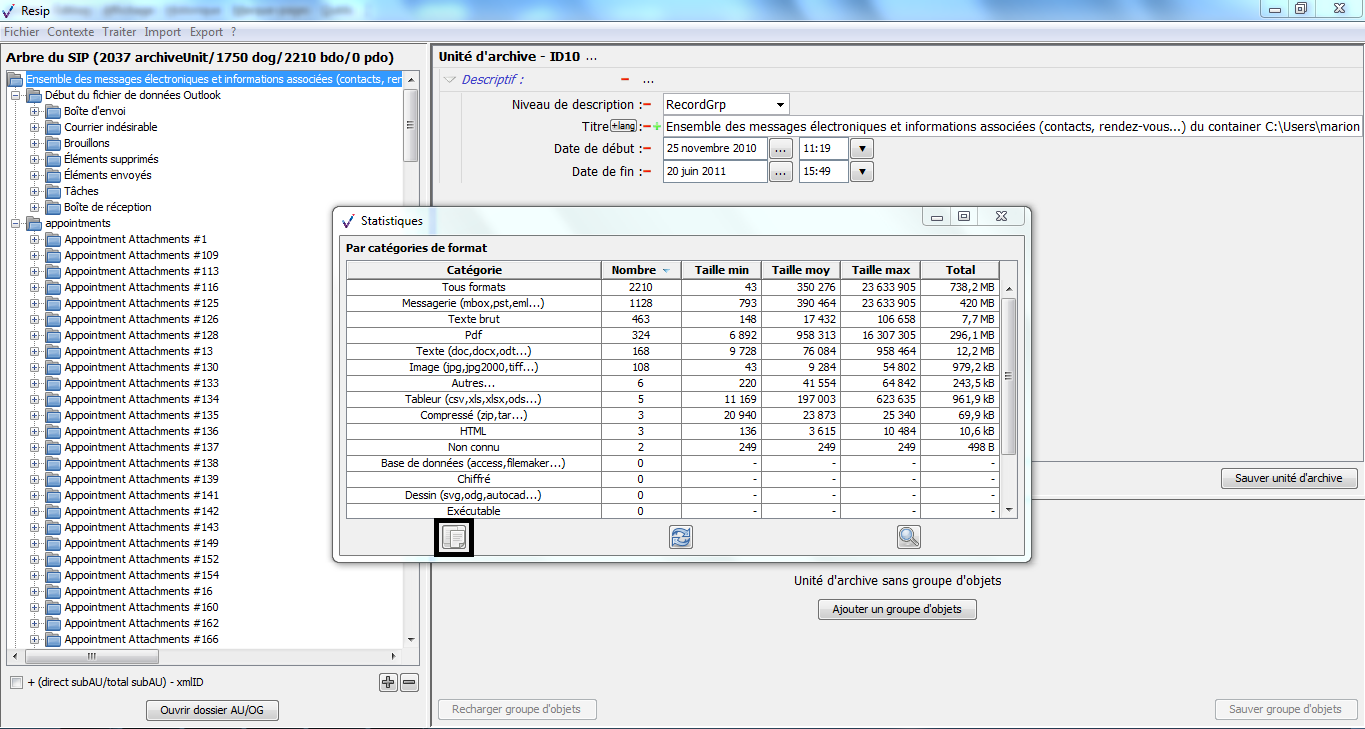Sort table by the Taille max column

pyautogui.click(x=880, y=270)
